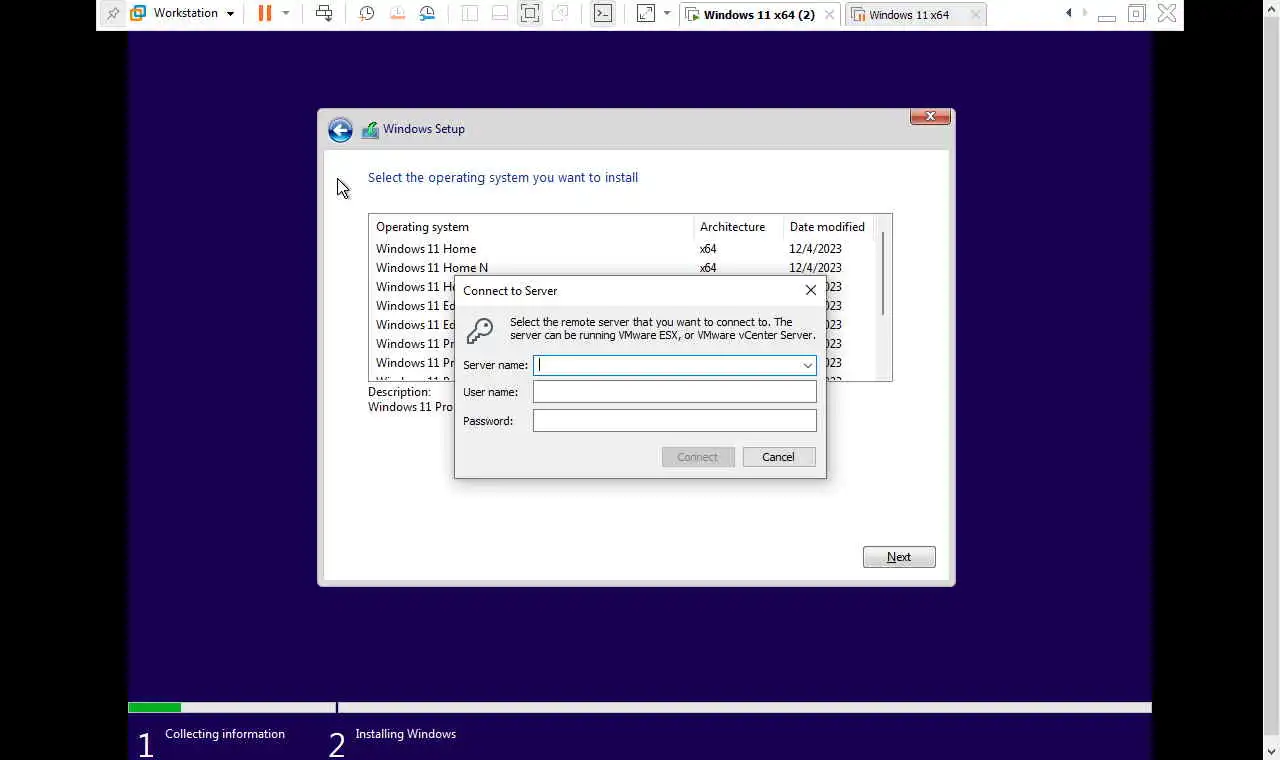
Task: Close the Windows Setup window
Action: tap(930, 117)
